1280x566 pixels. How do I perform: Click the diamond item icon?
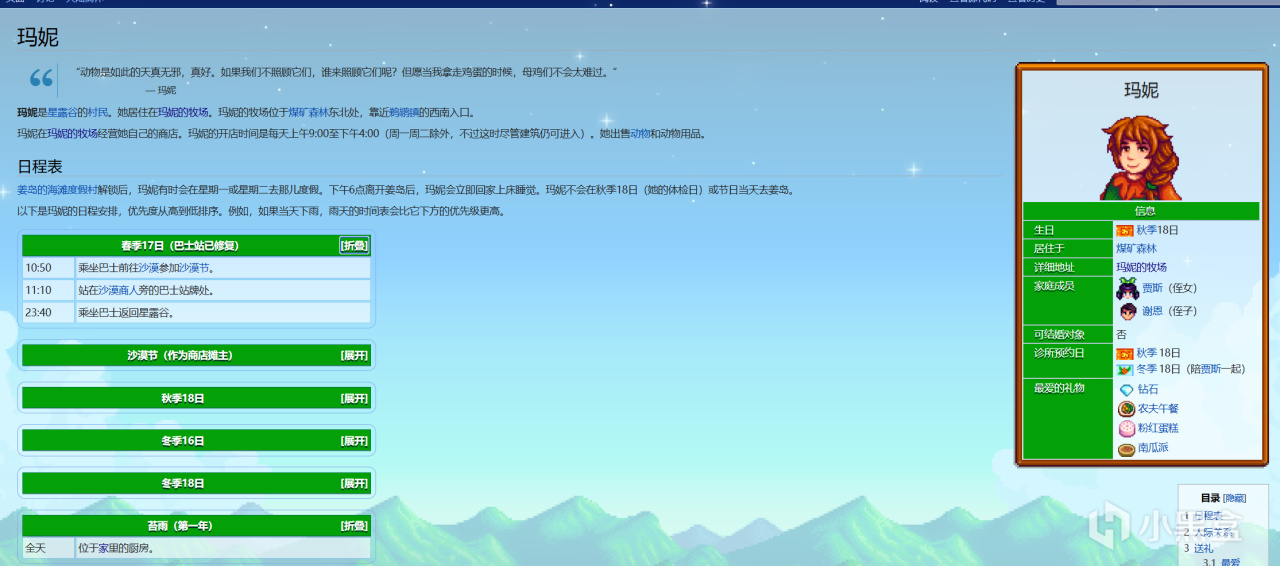(x=1127, y=390)
